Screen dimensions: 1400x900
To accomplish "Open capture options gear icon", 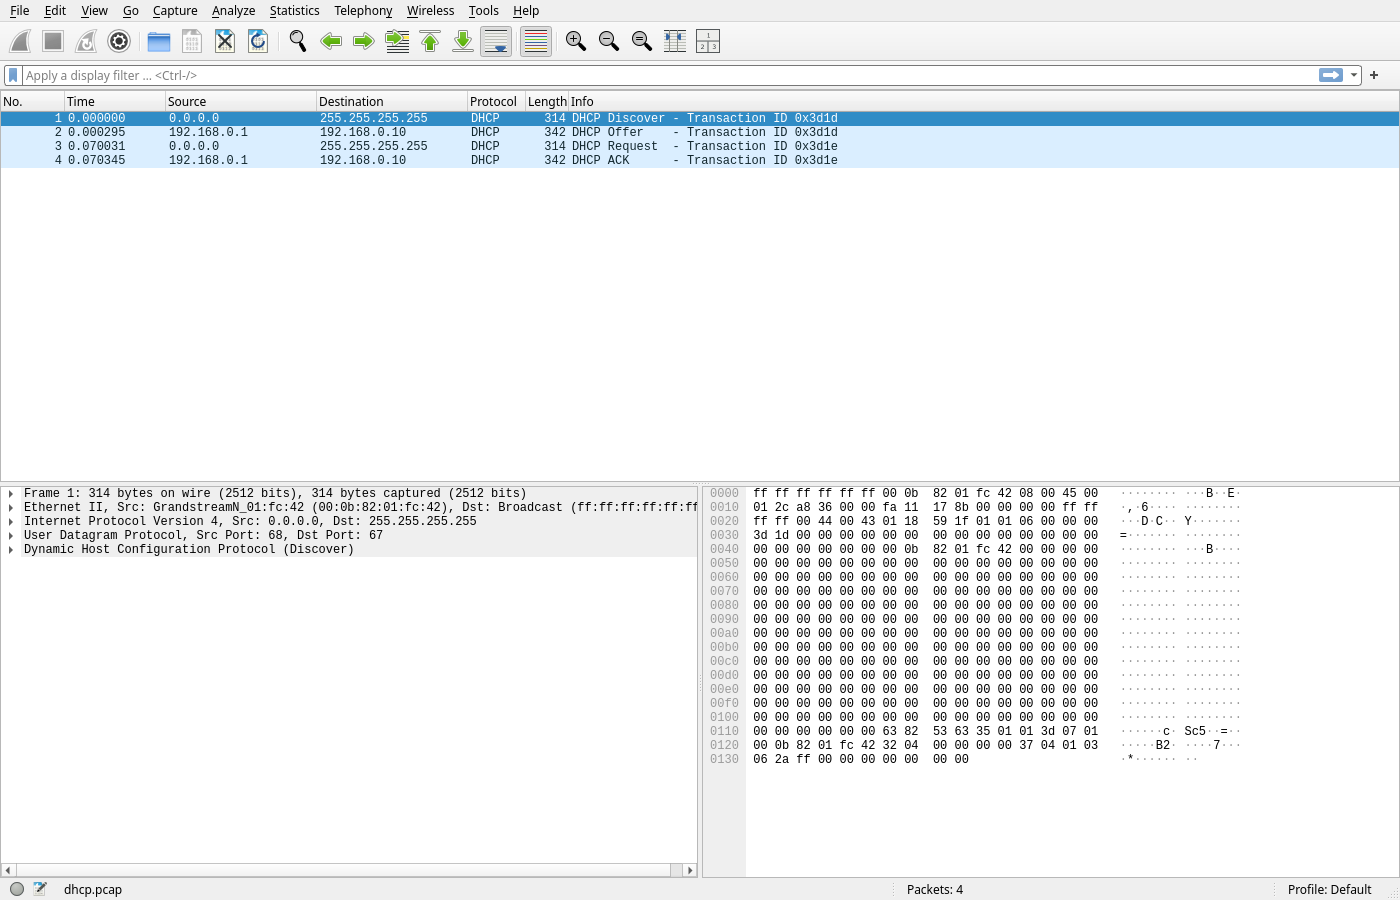I will click(119, 41).
